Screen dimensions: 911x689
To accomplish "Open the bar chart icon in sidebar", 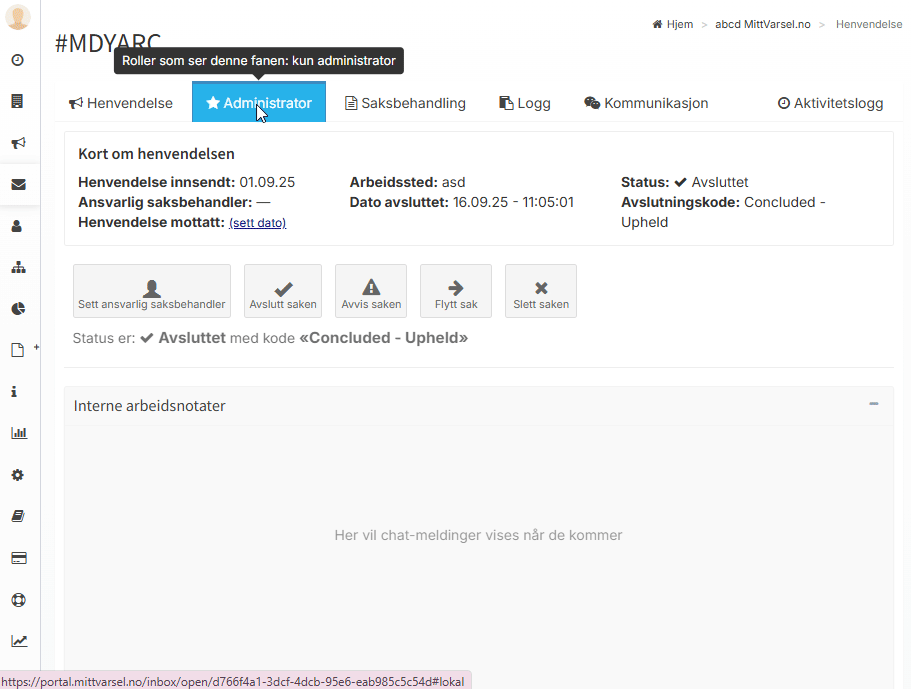I will 18,433.
